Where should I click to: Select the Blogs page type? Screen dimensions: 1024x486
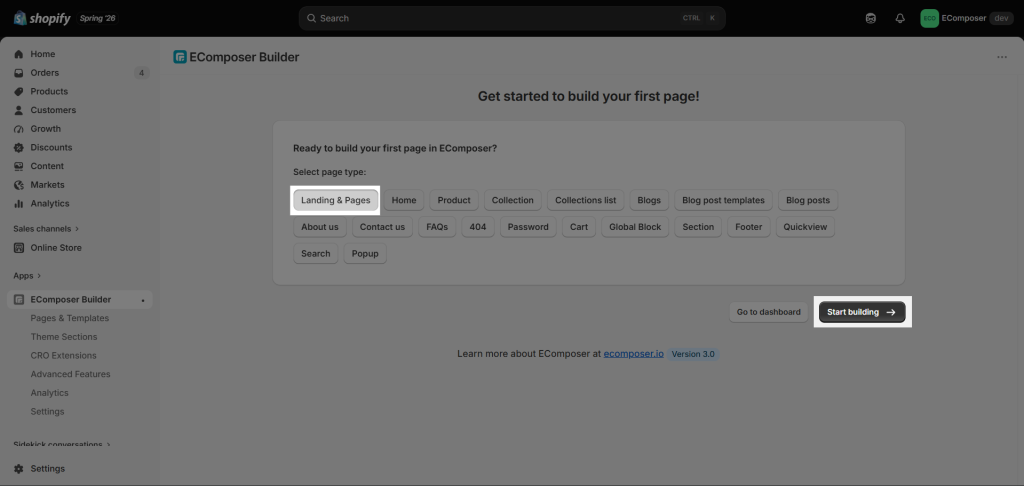pos(649,201)
